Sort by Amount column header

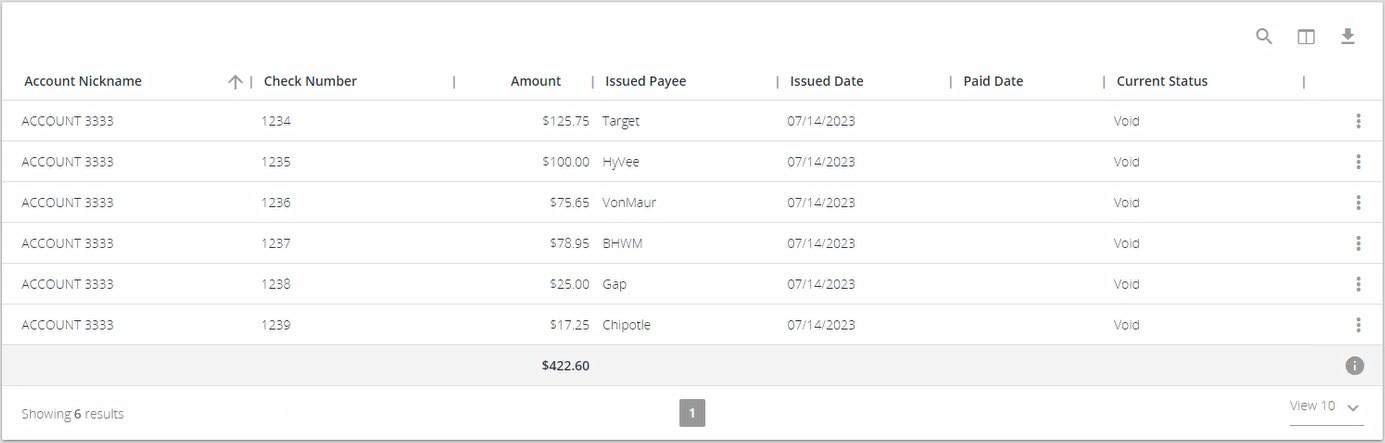(535, 82)
